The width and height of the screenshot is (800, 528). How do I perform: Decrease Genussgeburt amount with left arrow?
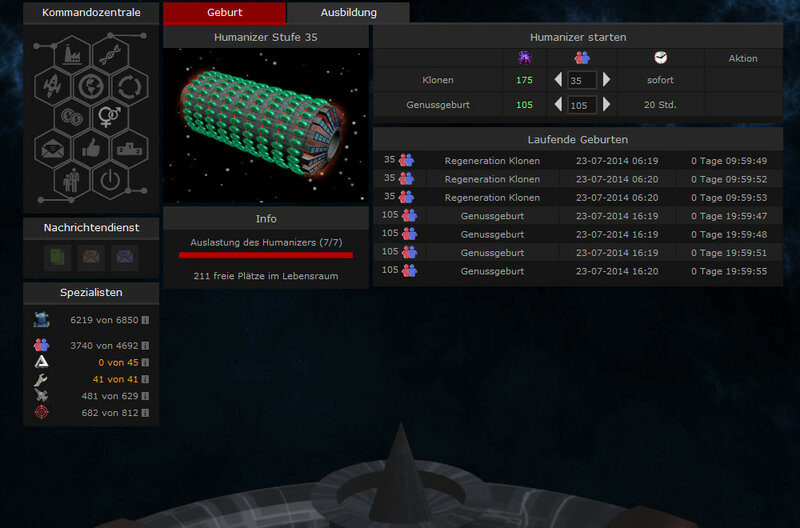coord(558,105)
